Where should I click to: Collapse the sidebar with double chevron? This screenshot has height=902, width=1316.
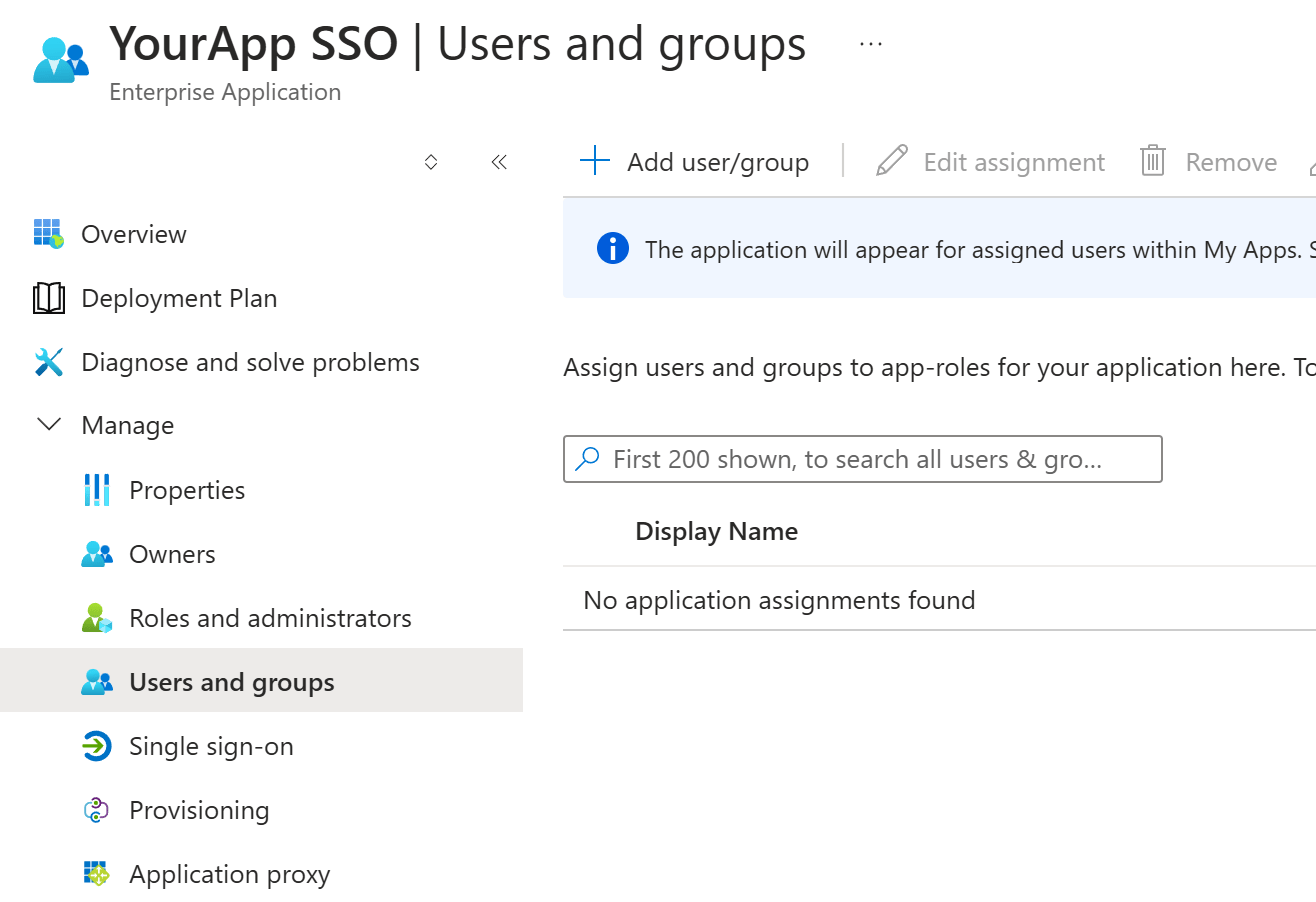[499, 162]
